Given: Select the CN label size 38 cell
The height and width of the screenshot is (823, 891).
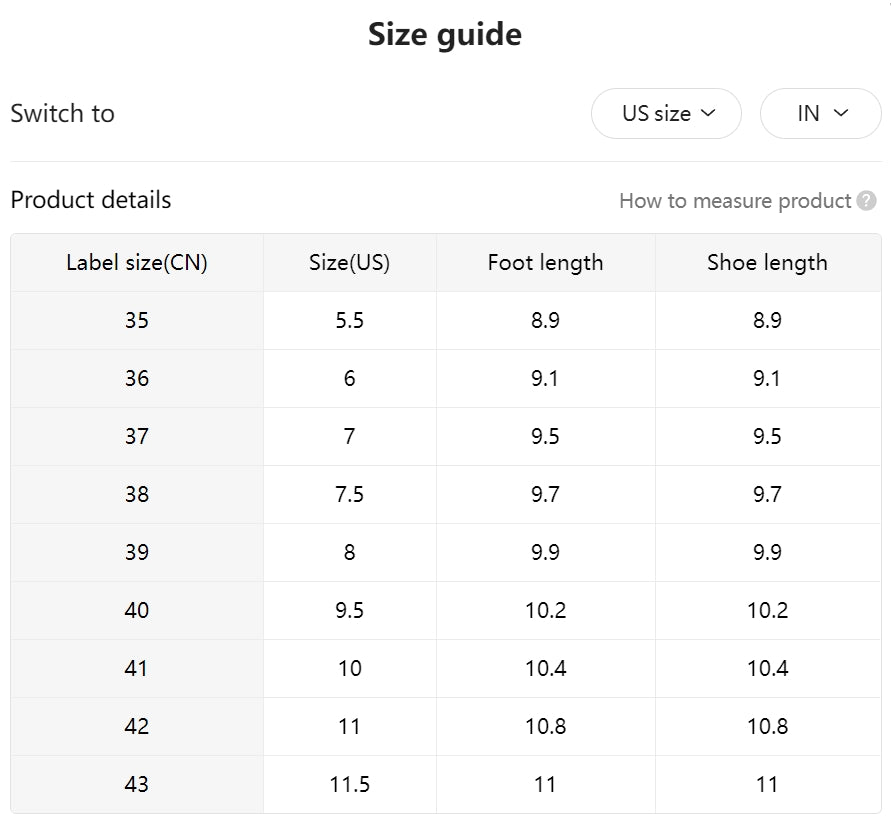Looking at the screenshot, I should 137,495.
